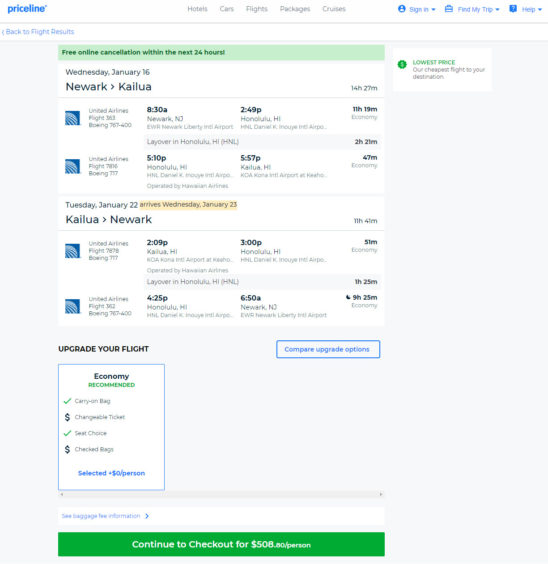
Task: Go back to Flight Results
Action: [x=38, y=32]
